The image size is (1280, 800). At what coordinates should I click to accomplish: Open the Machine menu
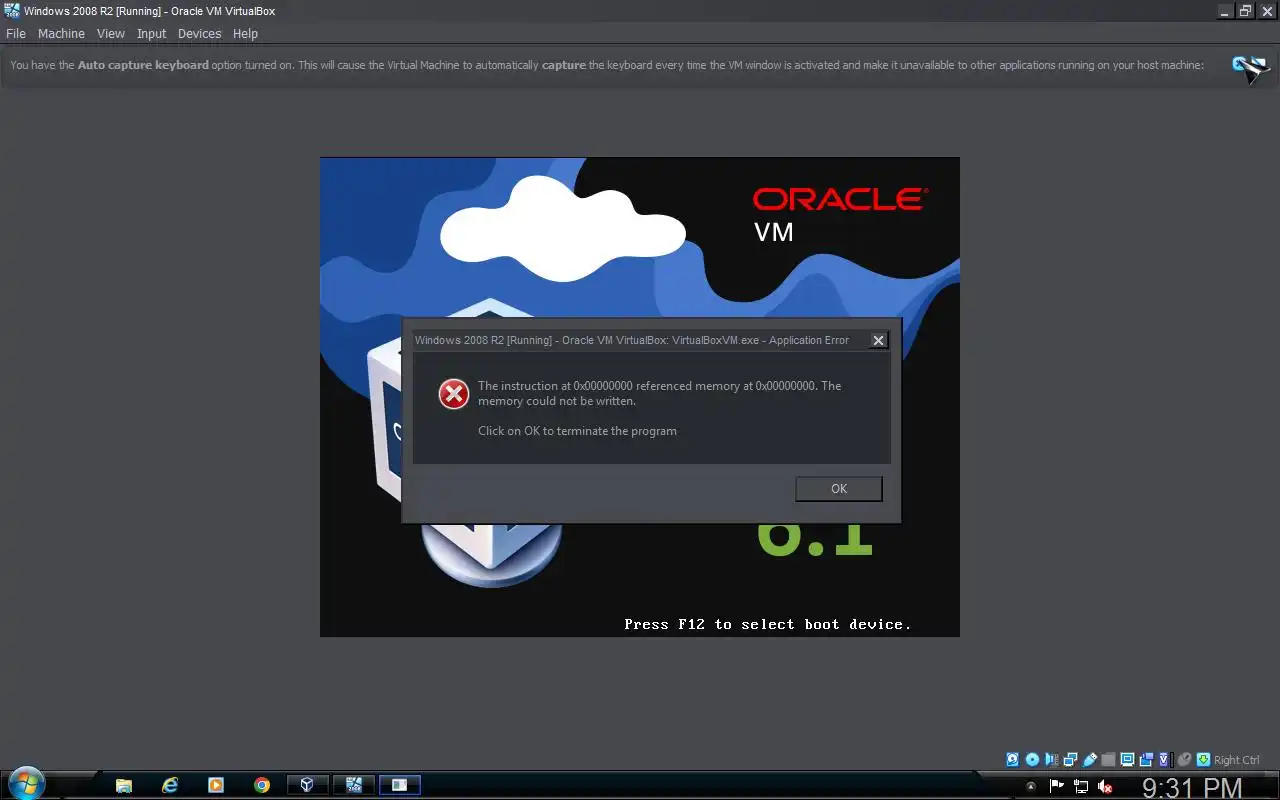[61, 33]
